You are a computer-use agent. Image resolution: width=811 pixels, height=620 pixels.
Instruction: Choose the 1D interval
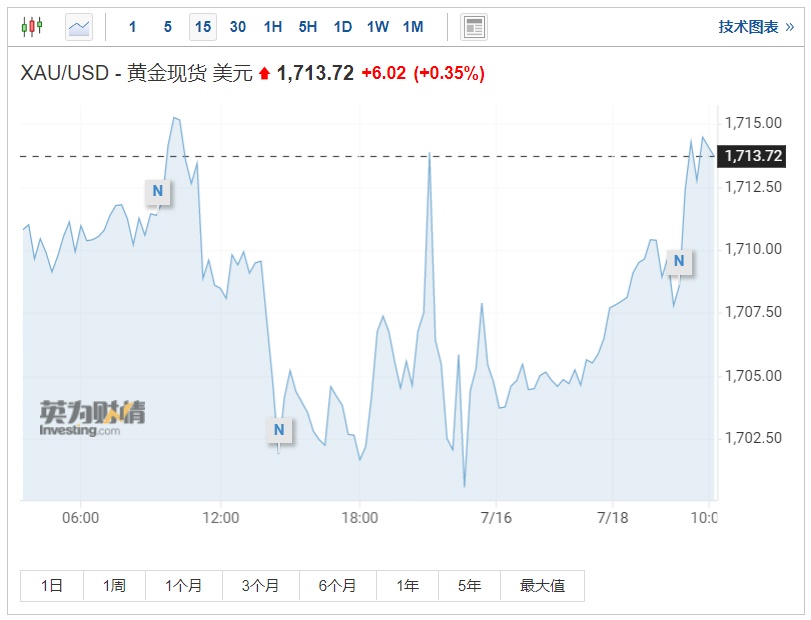point(343,27)
